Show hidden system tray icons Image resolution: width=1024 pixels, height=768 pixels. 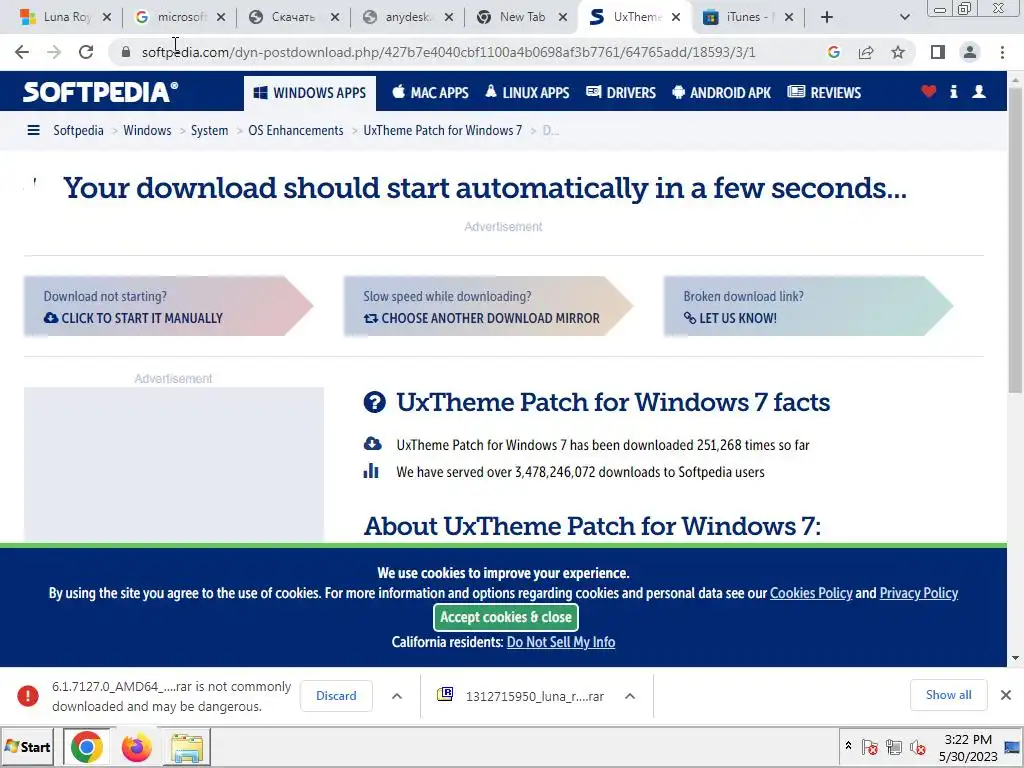point(848,746)
